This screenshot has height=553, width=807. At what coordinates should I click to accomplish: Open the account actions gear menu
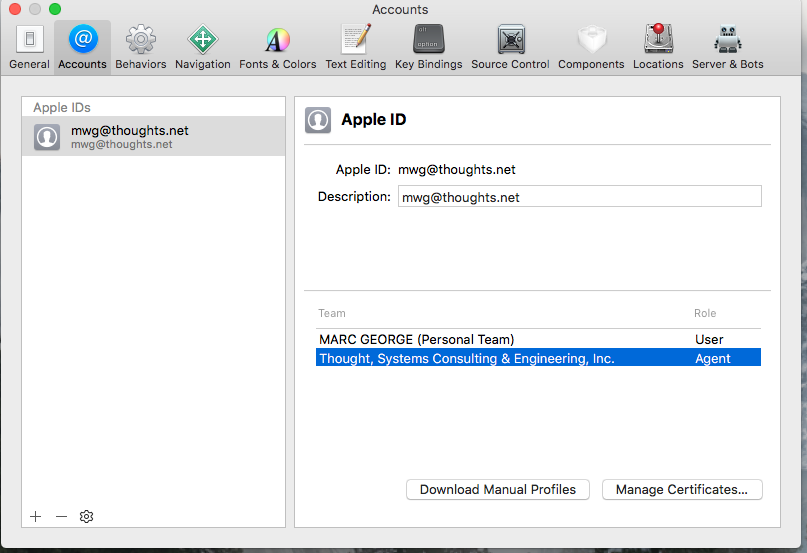tap(86, 516)
